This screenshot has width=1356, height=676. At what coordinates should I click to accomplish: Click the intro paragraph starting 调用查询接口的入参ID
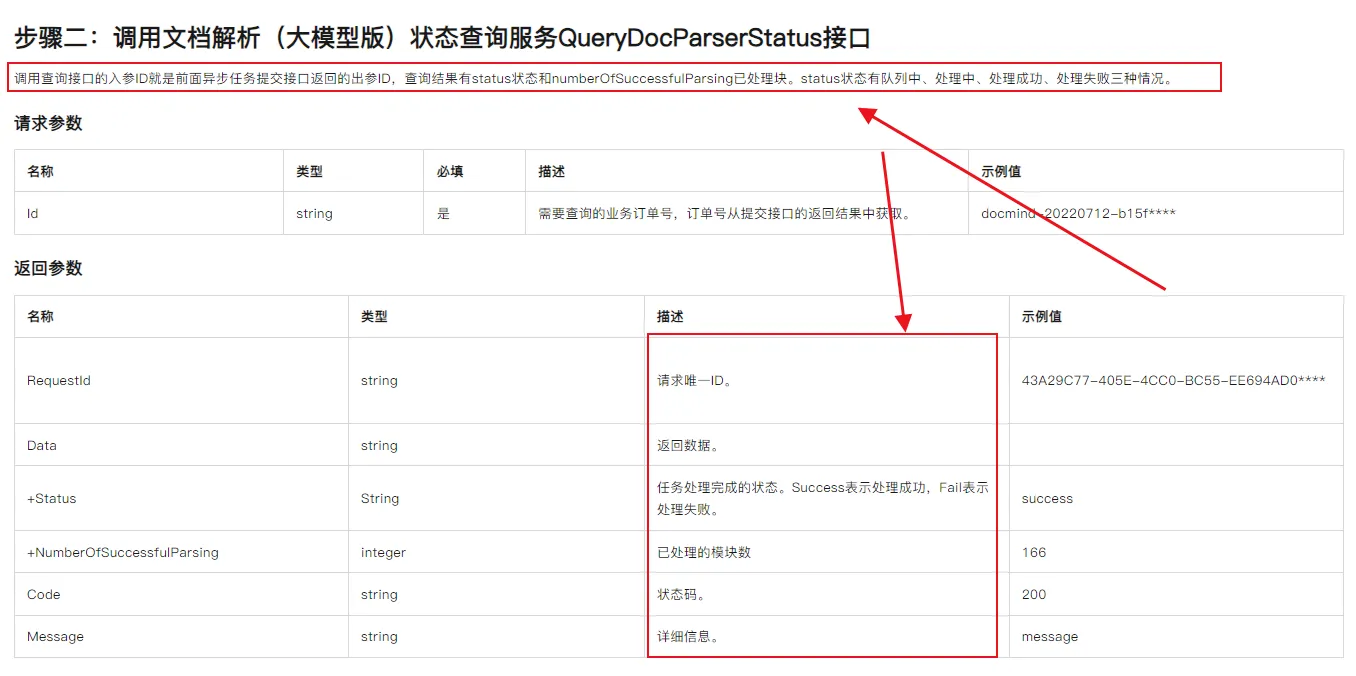click(x=594, y=78)
